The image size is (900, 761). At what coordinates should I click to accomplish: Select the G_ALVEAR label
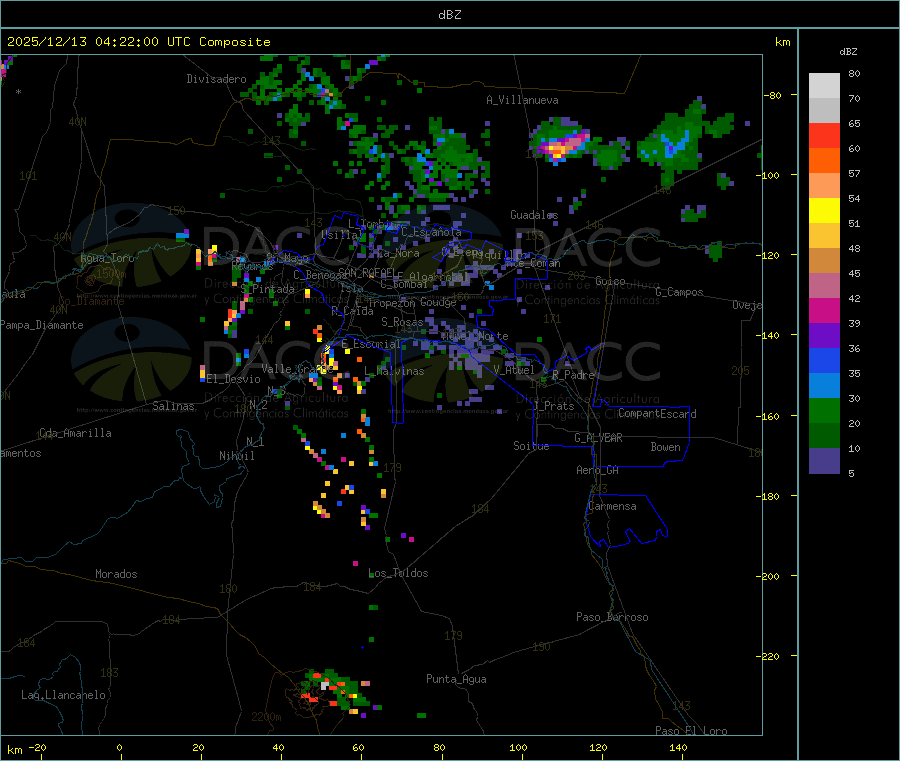(598, 438)
